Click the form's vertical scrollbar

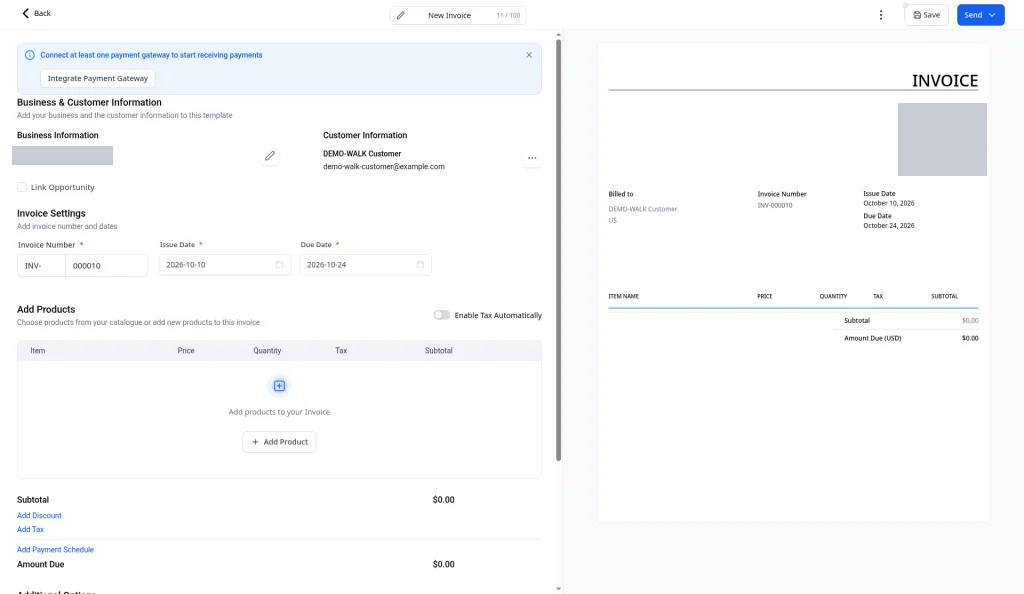coord(558,251)
